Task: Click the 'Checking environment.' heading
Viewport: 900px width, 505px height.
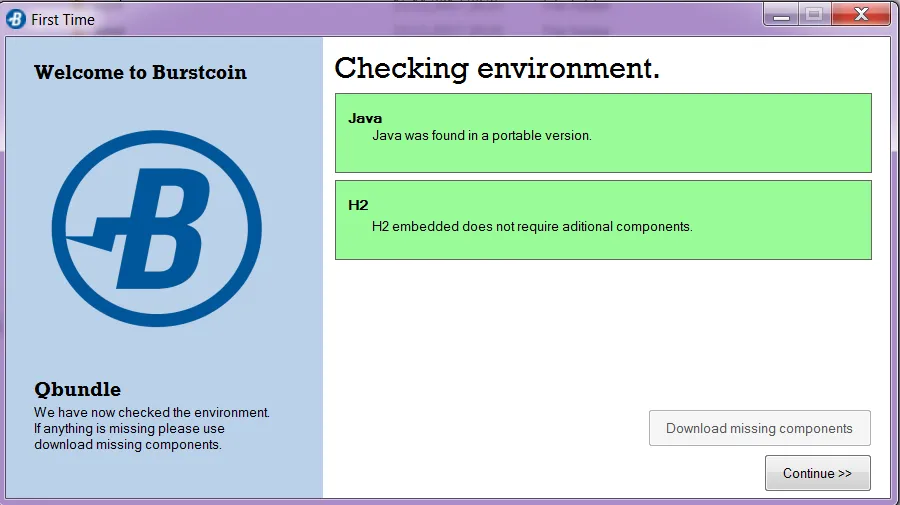Action: click(497, 69)
